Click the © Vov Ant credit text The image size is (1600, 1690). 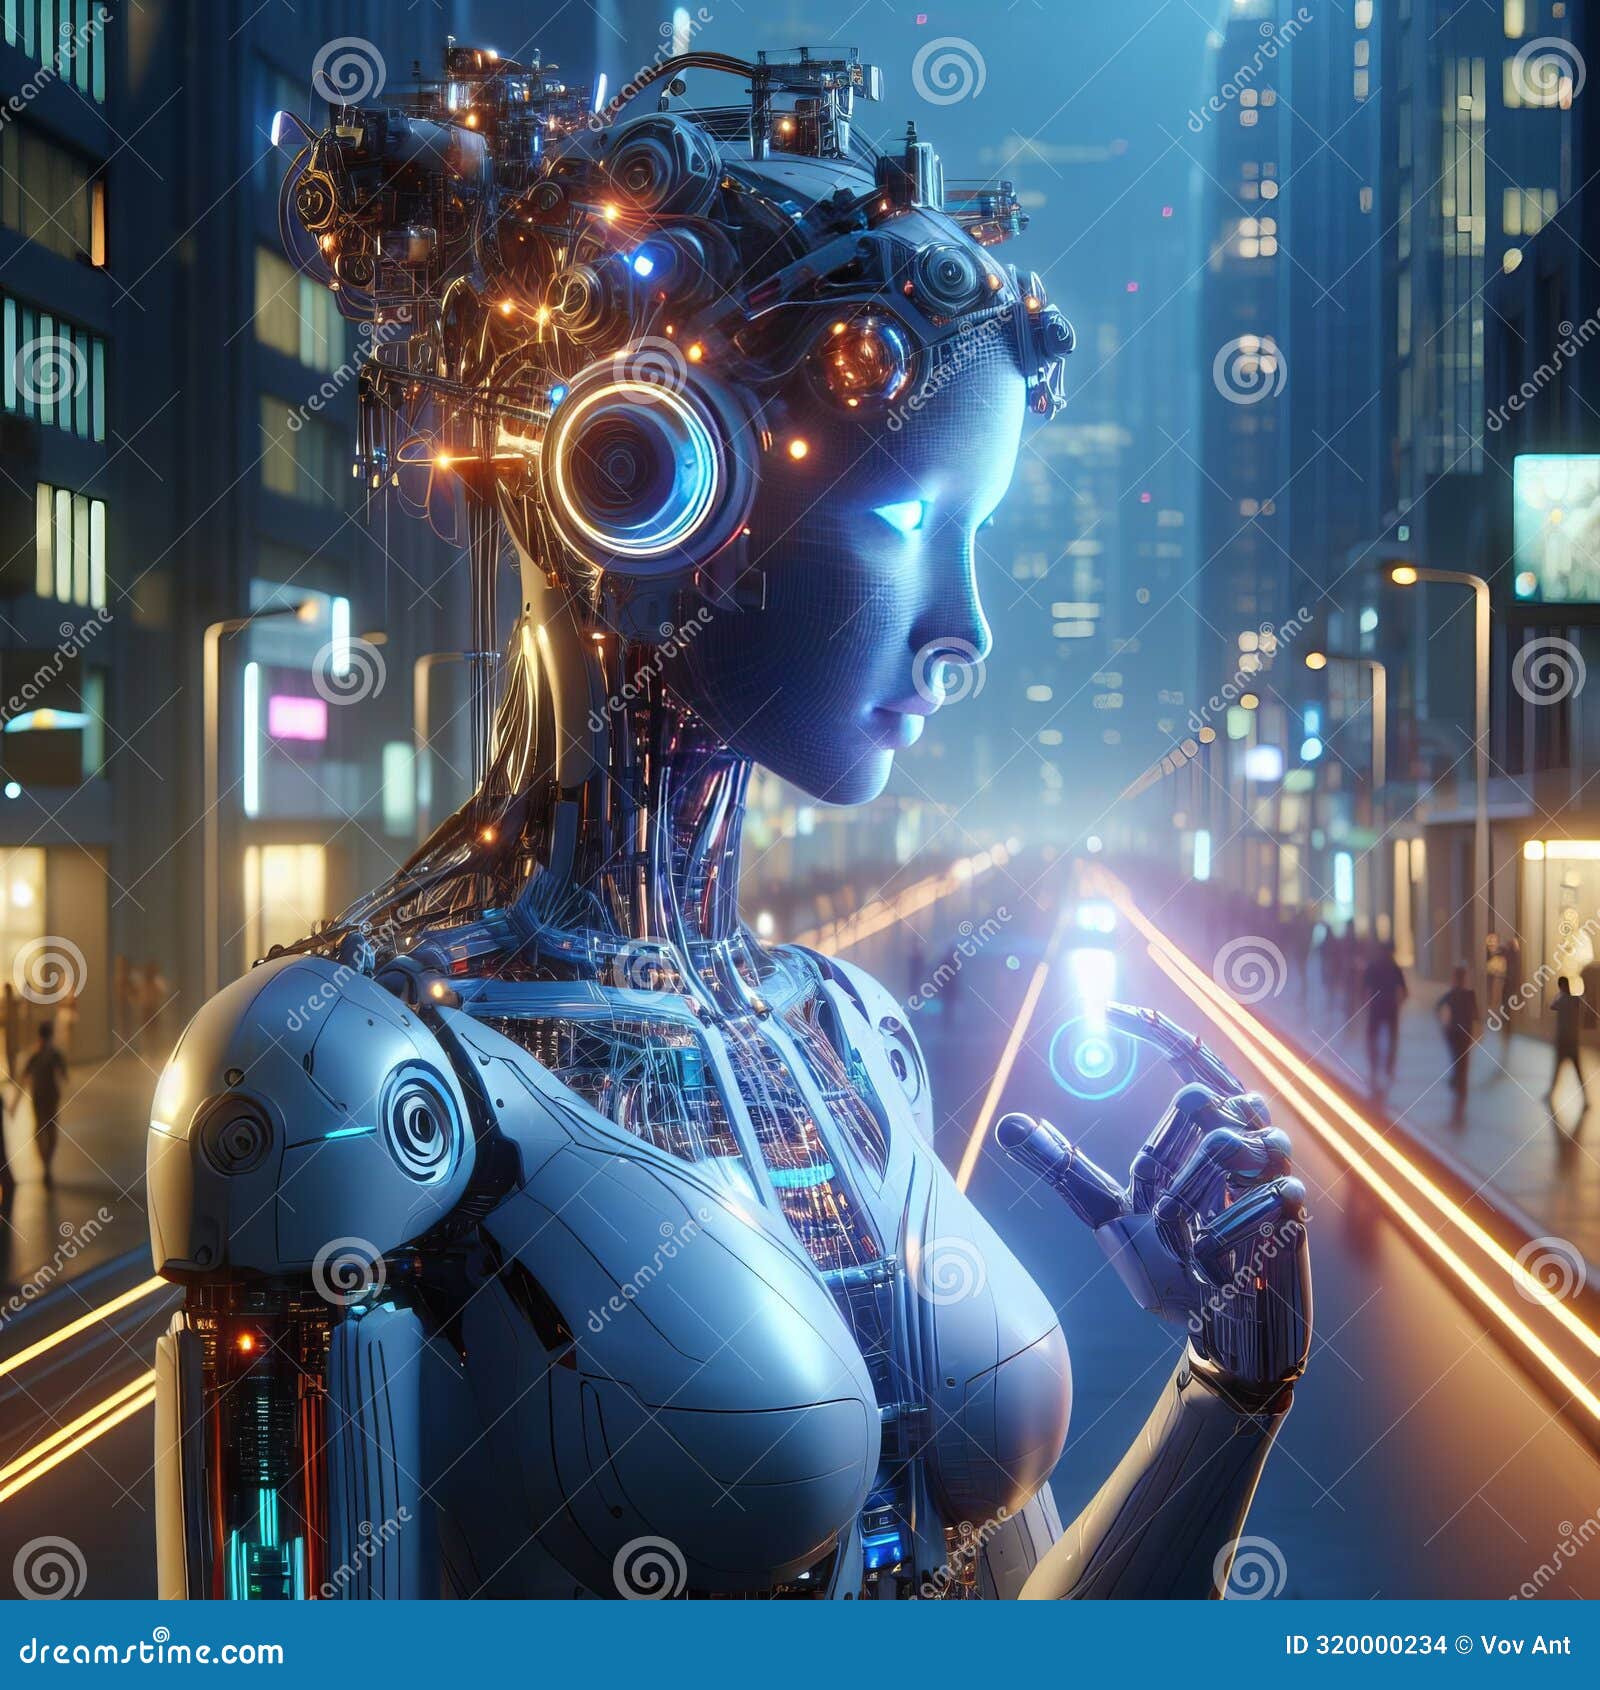click(1510, 1645)
